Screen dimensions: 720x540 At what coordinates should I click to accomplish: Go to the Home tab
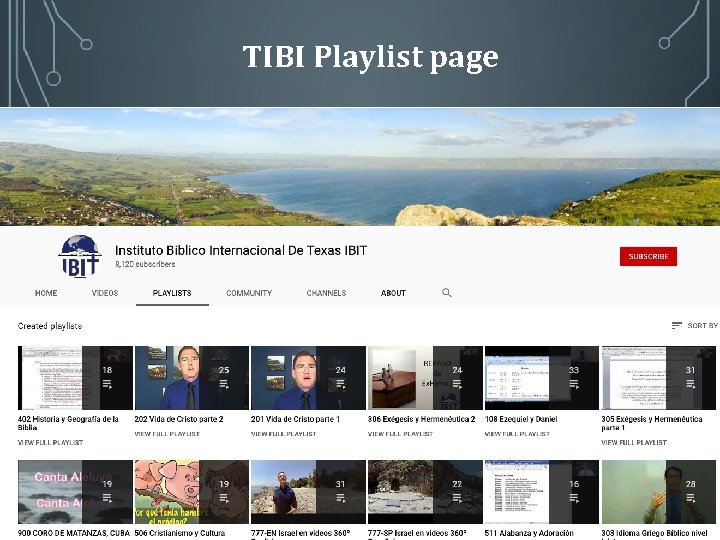pyautogui.click(x=46, y=293)
